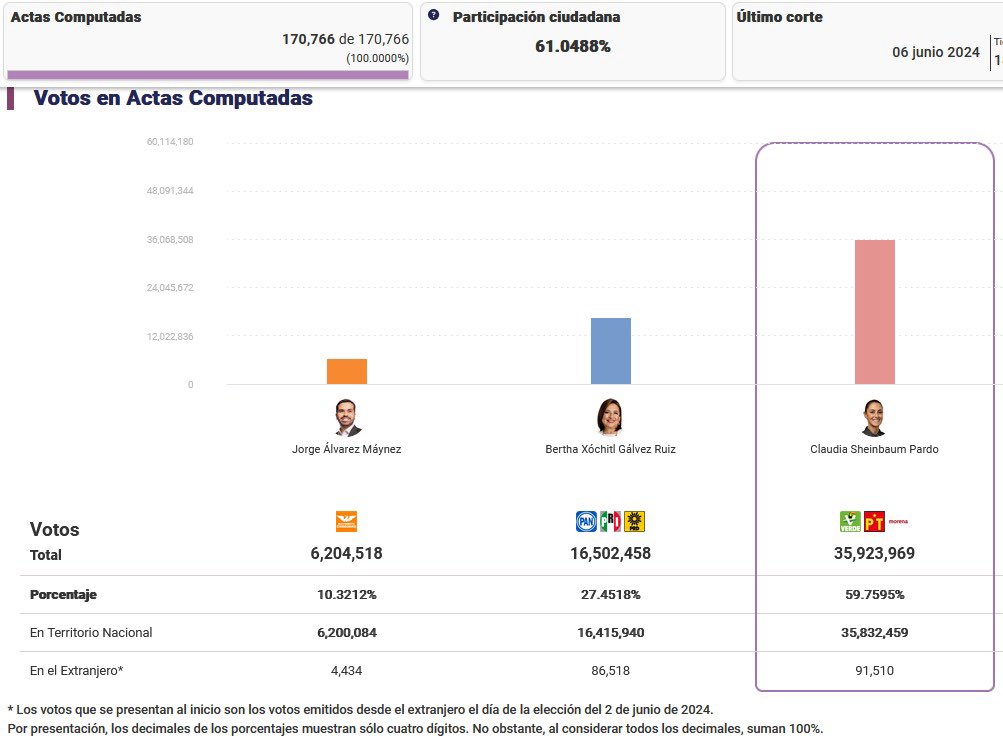
Task: Select the PAN party emblem
Action: [586, 521]
